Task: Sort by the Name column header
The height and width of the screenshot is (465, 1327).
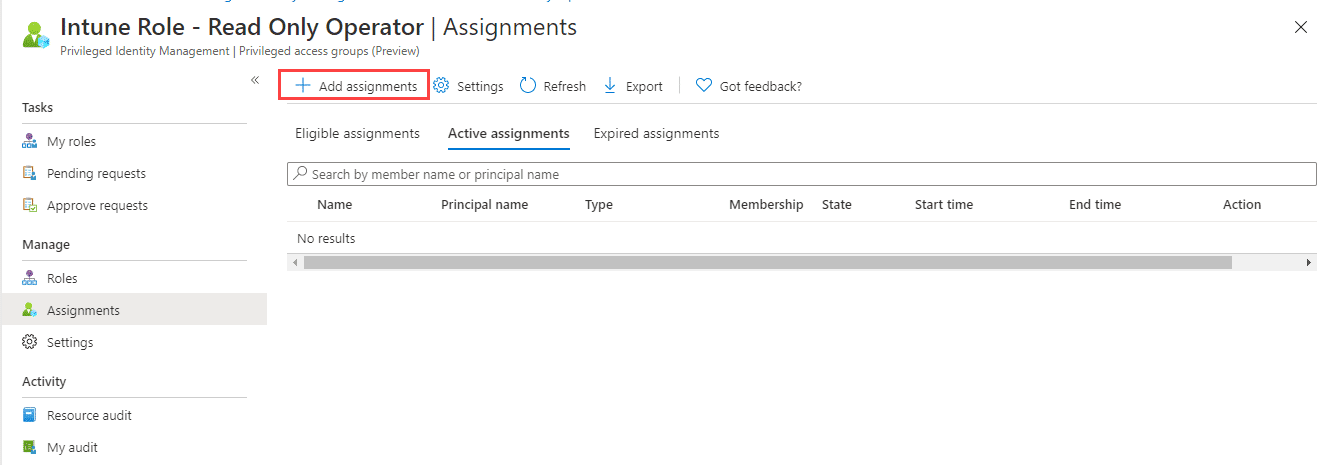Action: click(x=334, y=204)
